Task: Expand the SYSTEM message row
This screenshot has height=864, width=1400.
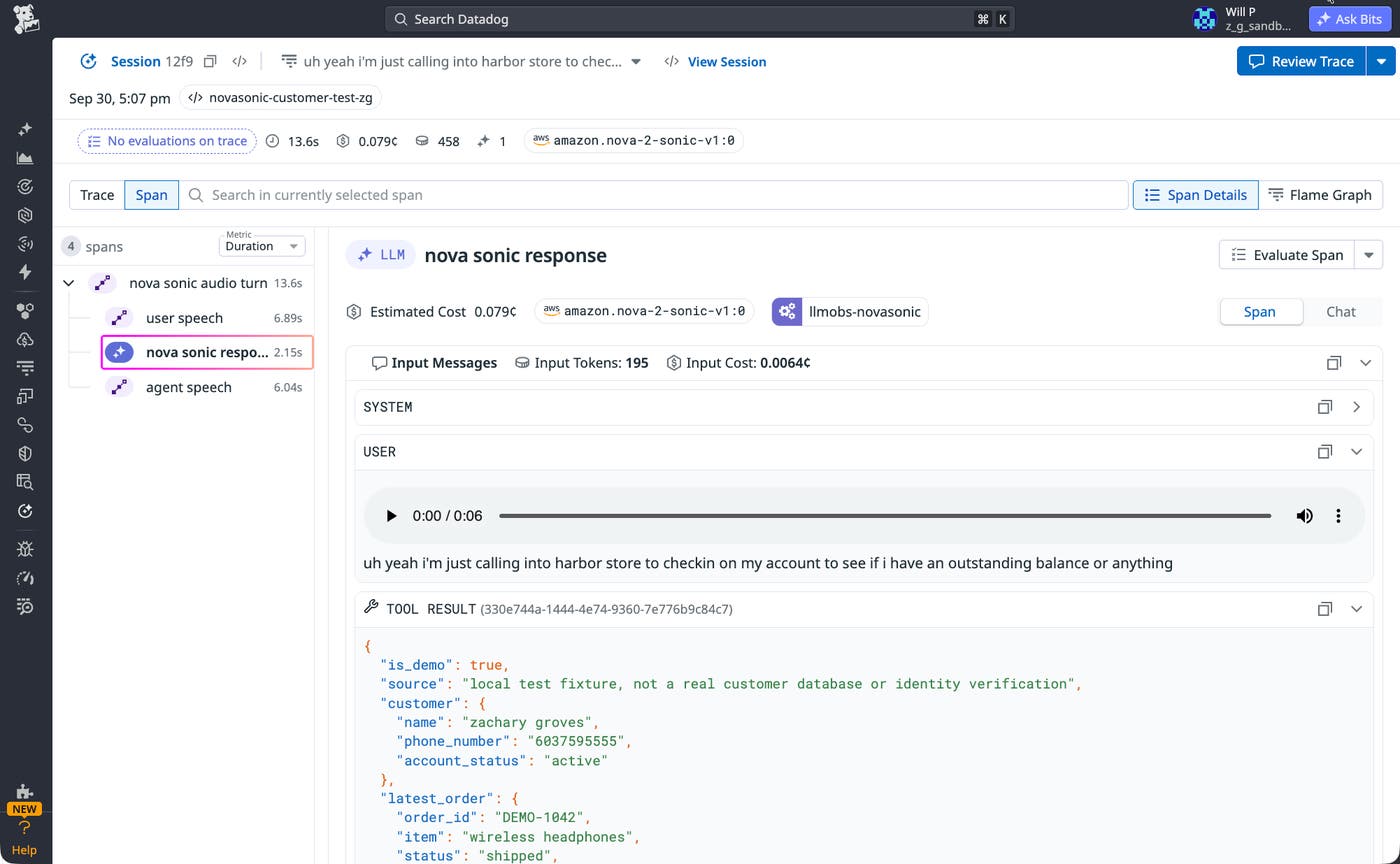Action: (x=1356, y=407)
